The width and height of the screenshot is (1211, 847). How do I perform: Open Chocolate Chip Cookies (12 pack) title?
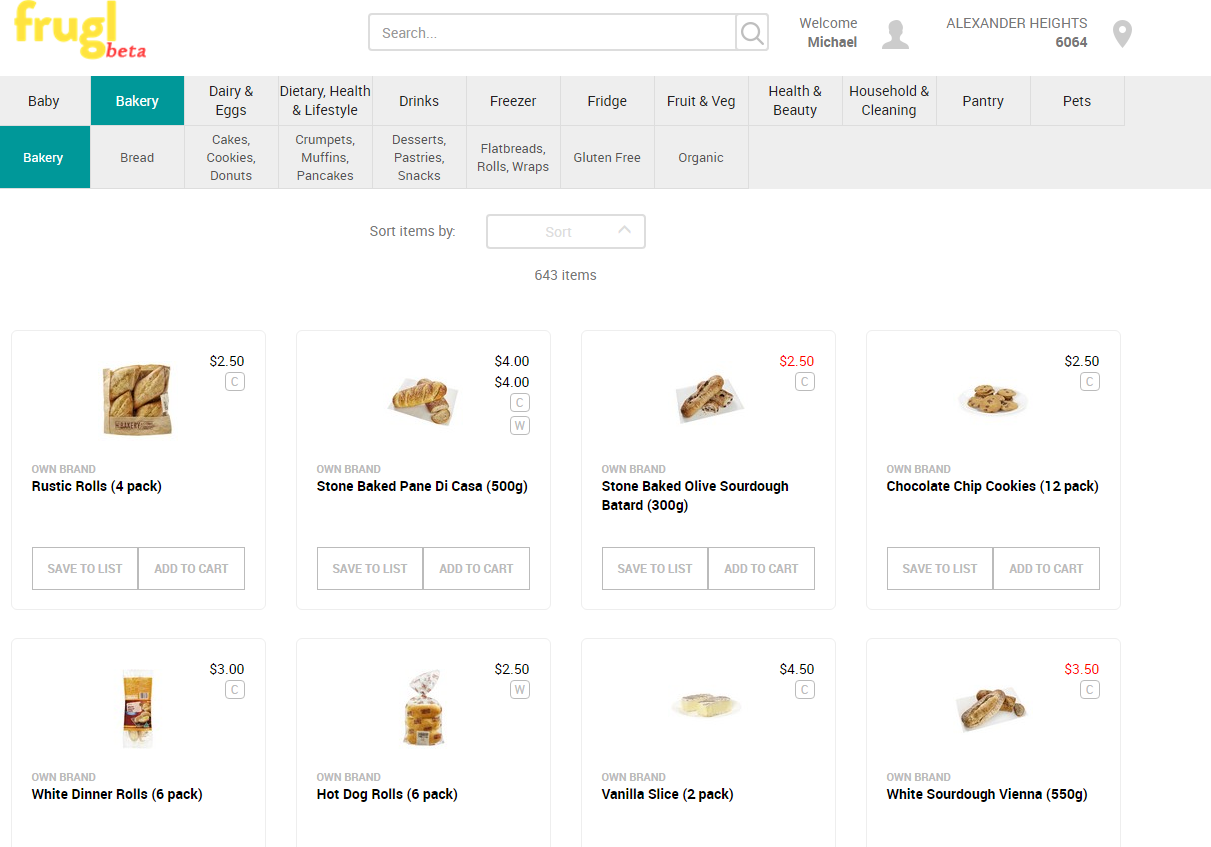point(992,487)
